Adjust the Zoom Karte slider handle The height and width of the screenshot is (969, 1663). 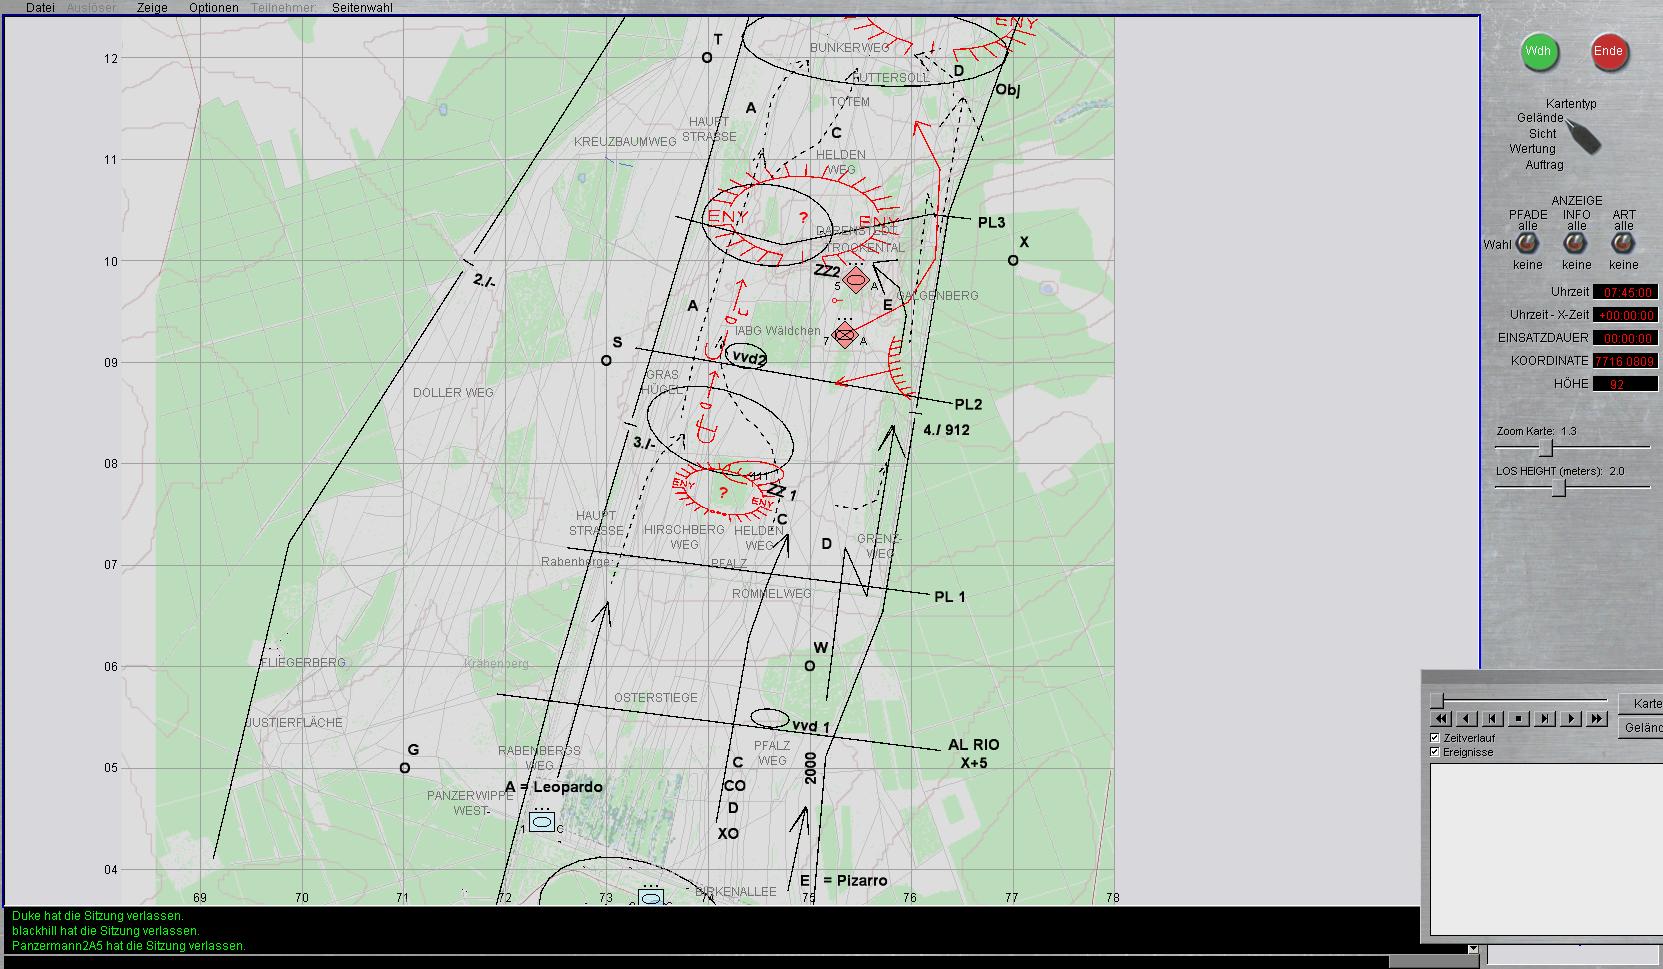(1545, 448)
